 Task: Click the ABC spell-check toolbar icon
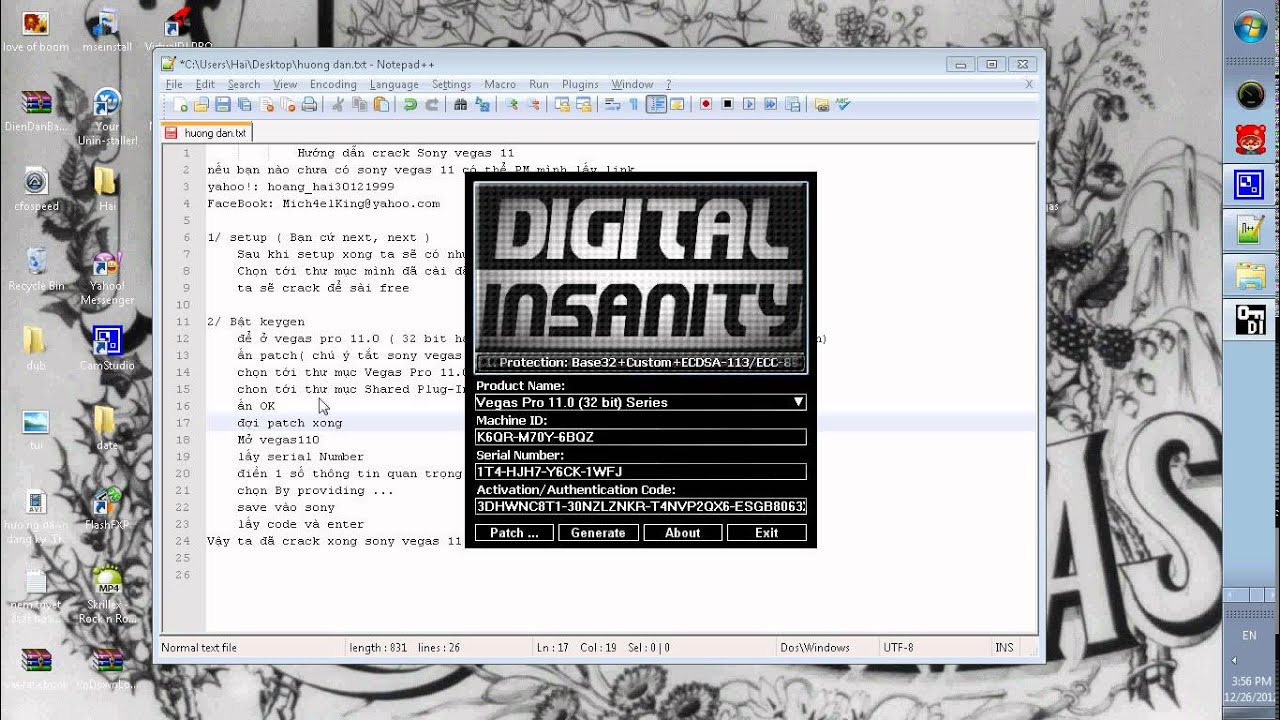(x=842, y=104)
